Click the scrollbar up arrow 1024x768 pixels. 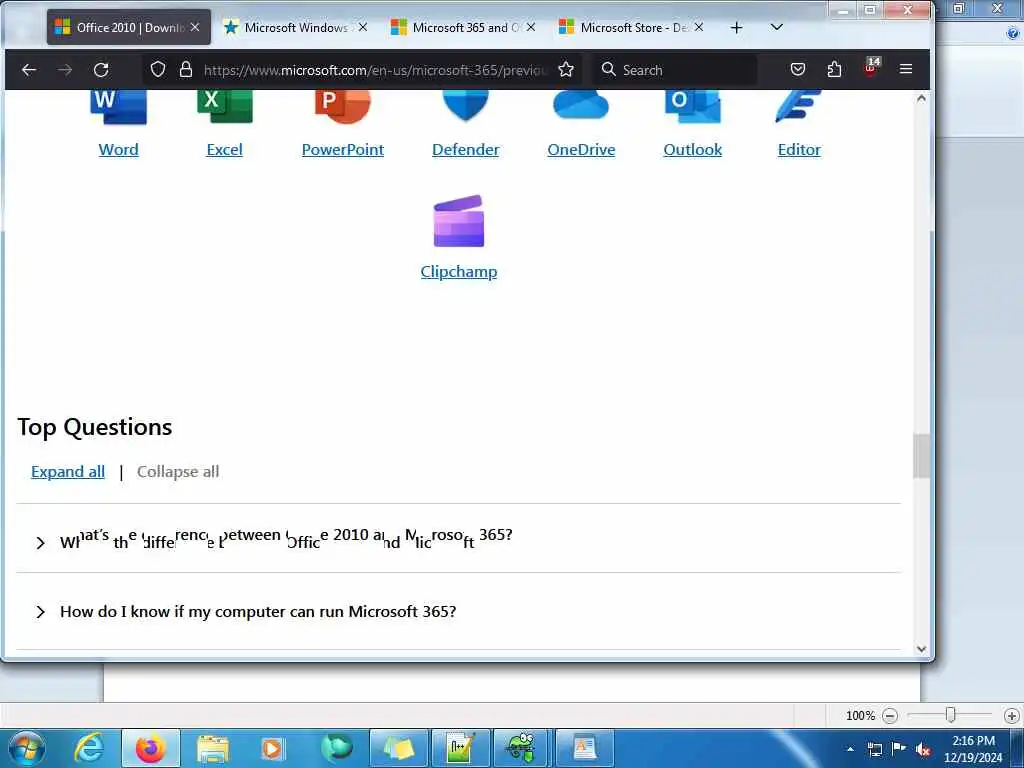click(x=921, y=98)
